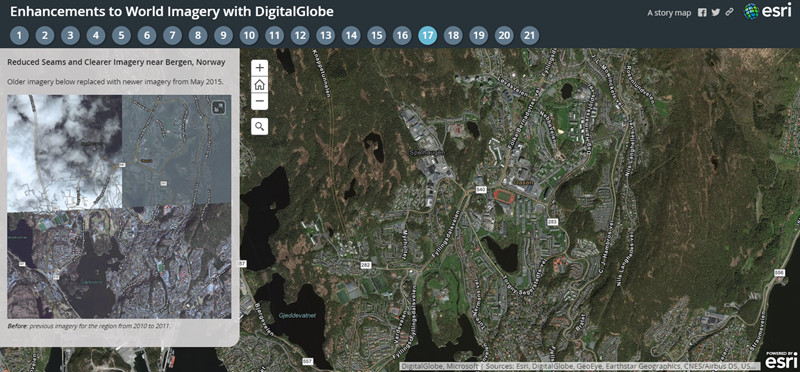
Task: Click the story map title heading
Action: tap(172, 12)
